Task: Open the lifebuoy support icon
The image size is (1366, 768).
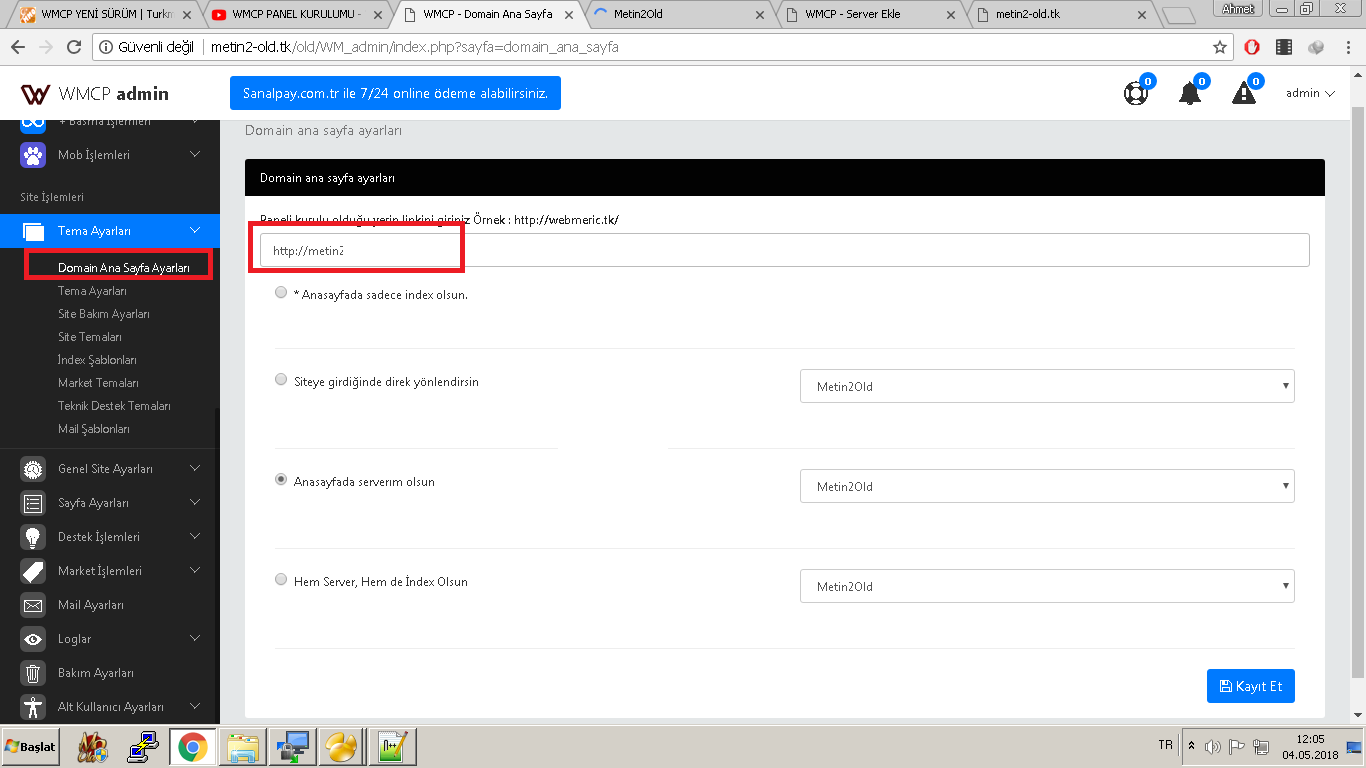Action: tap(1136, 94)
